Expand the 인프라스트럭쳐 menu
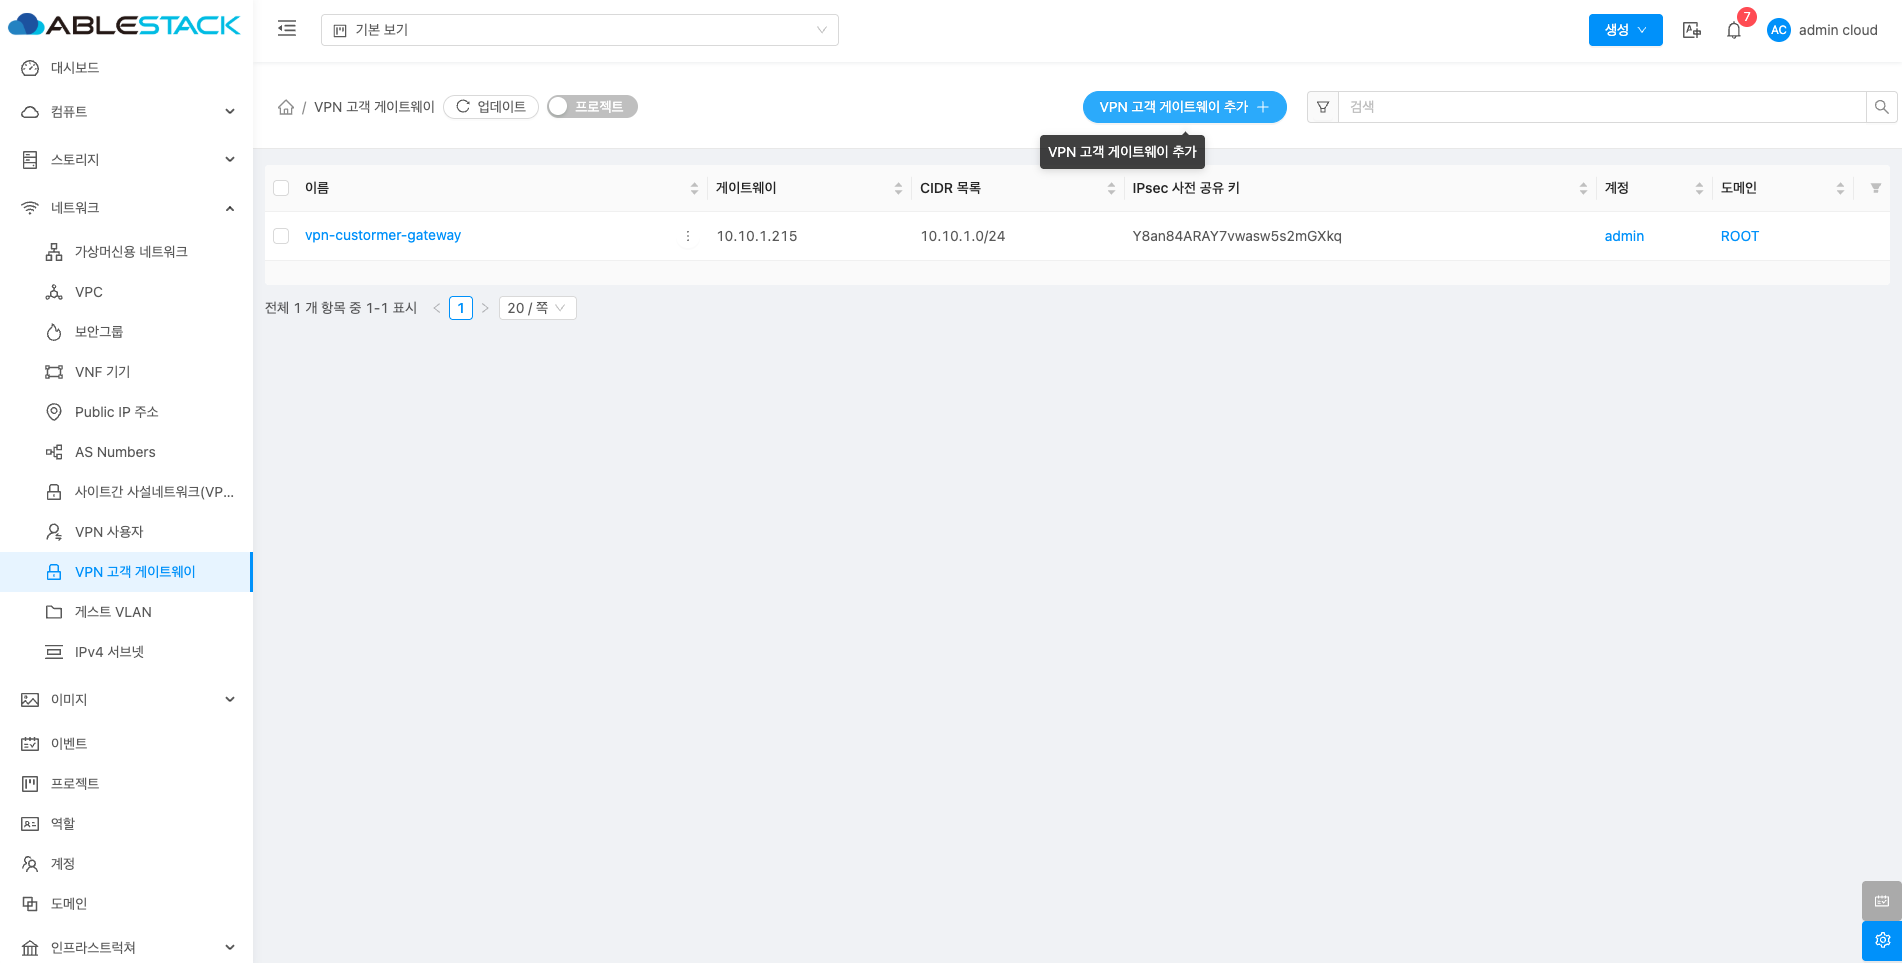The width and height of the screenshot is (1902, 963). pyautogui.click(x=127, y=947)
